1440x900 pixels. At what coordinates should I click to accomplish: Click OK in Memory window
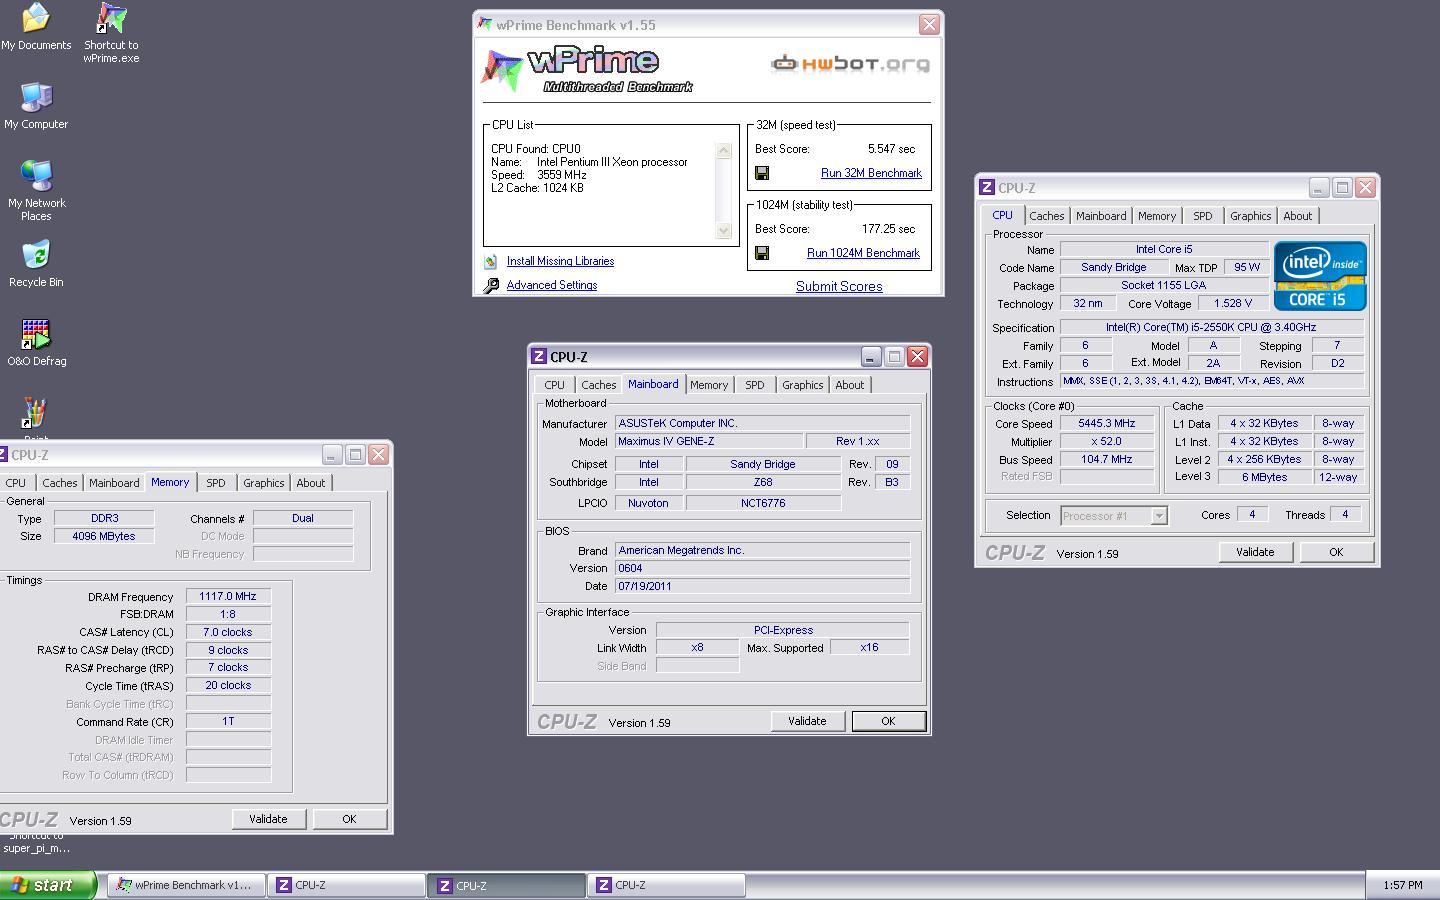coord(349,819)
